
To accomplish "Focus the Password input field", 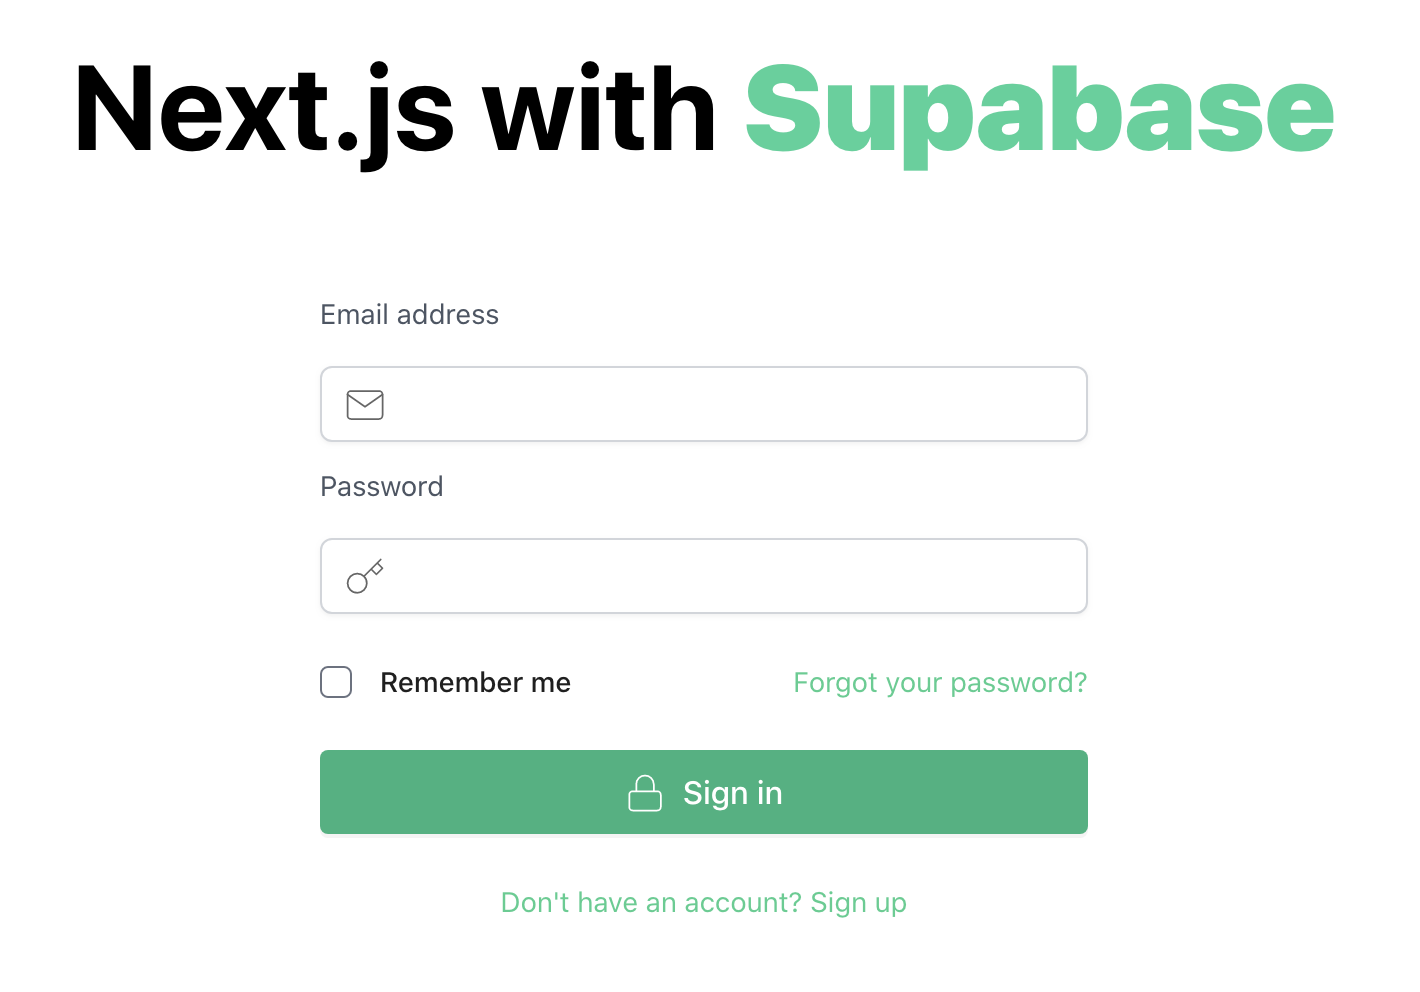I will 704,576.
